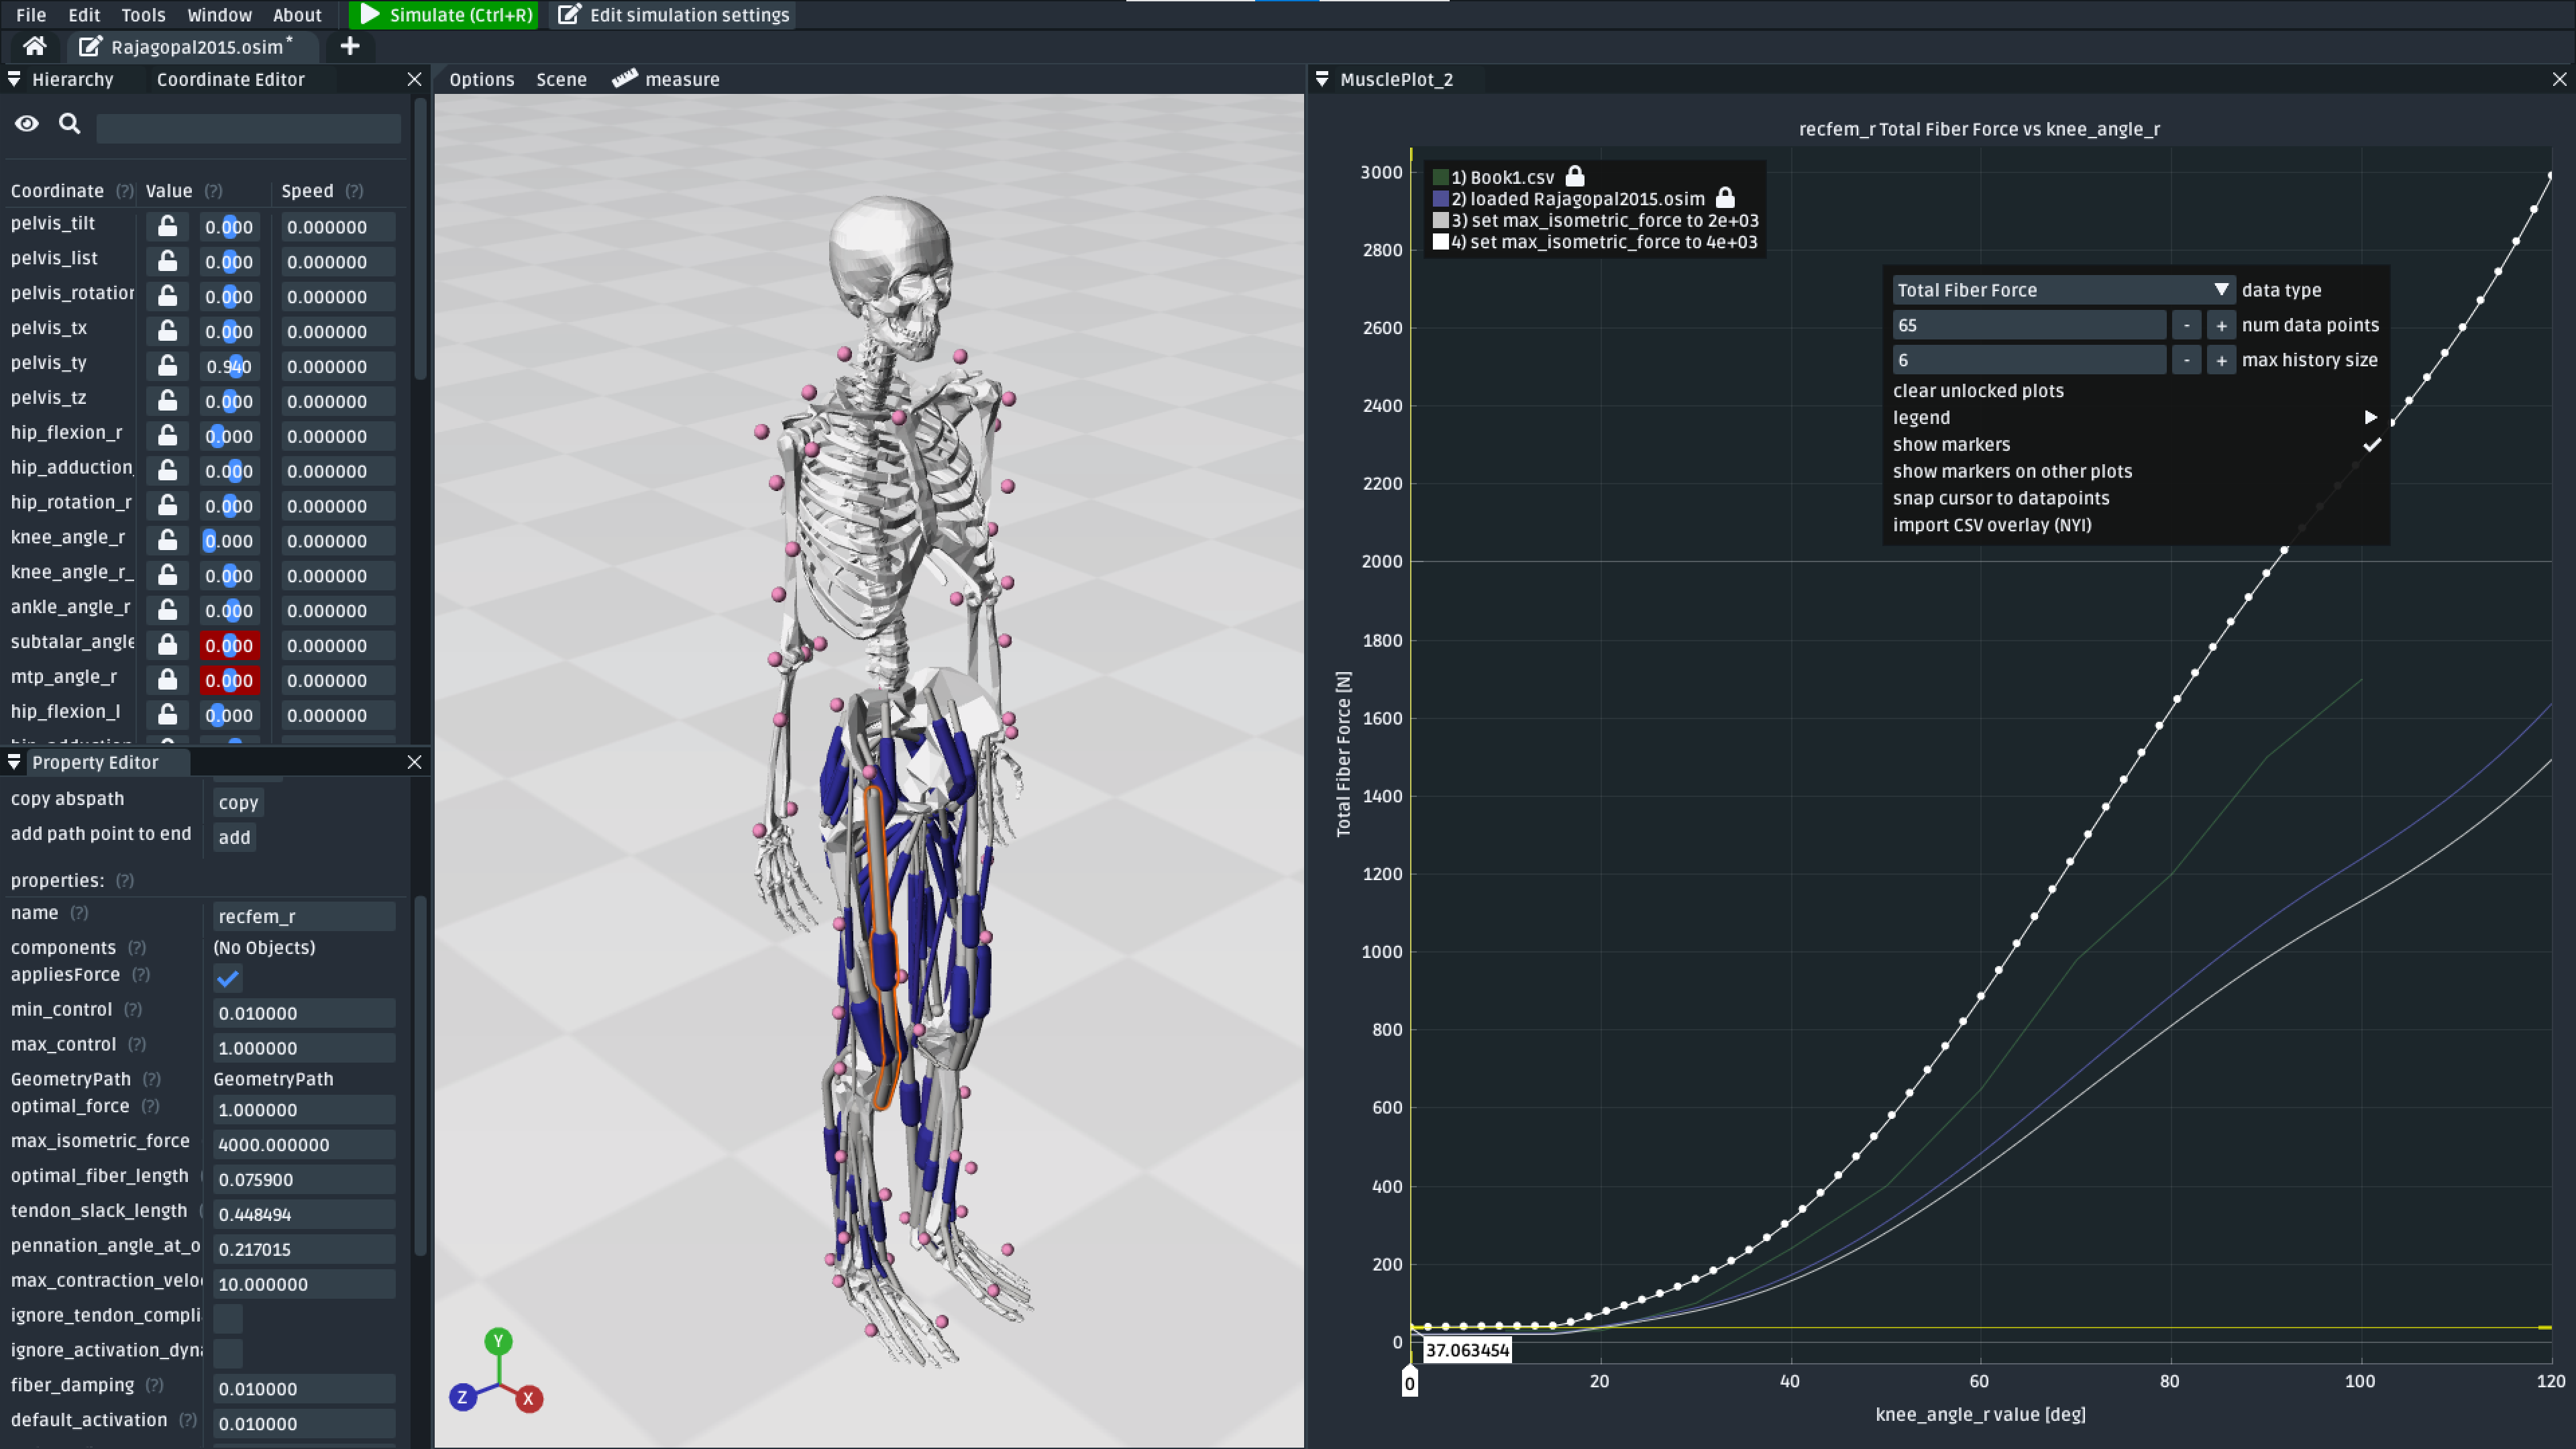Click the lock icon beside subtalar_angle value
This screenshot has width=2576, height=1449.
(166, 645)
